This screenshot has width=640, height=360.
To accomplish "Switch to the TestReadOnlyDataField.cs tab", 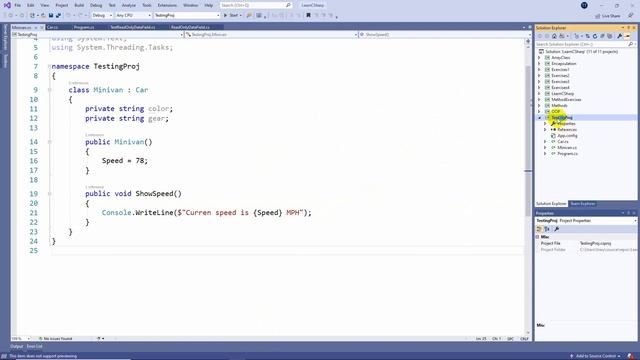I will tap(133, 27).
